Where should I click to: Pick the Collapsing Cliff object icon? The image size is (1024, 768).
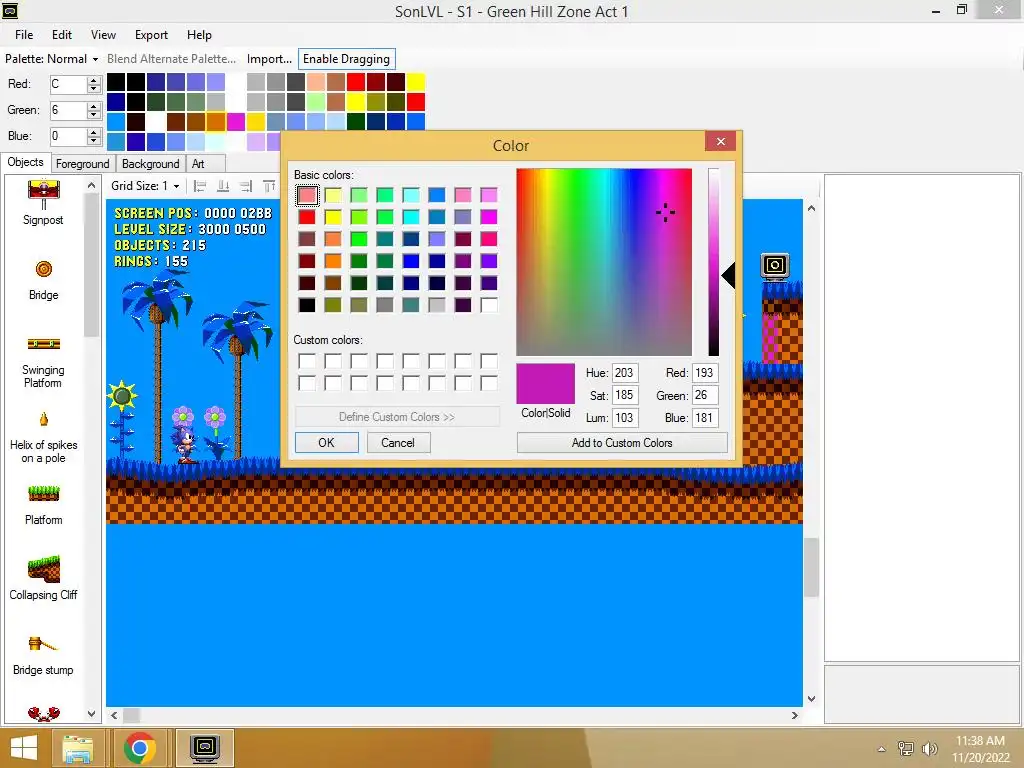44,569
